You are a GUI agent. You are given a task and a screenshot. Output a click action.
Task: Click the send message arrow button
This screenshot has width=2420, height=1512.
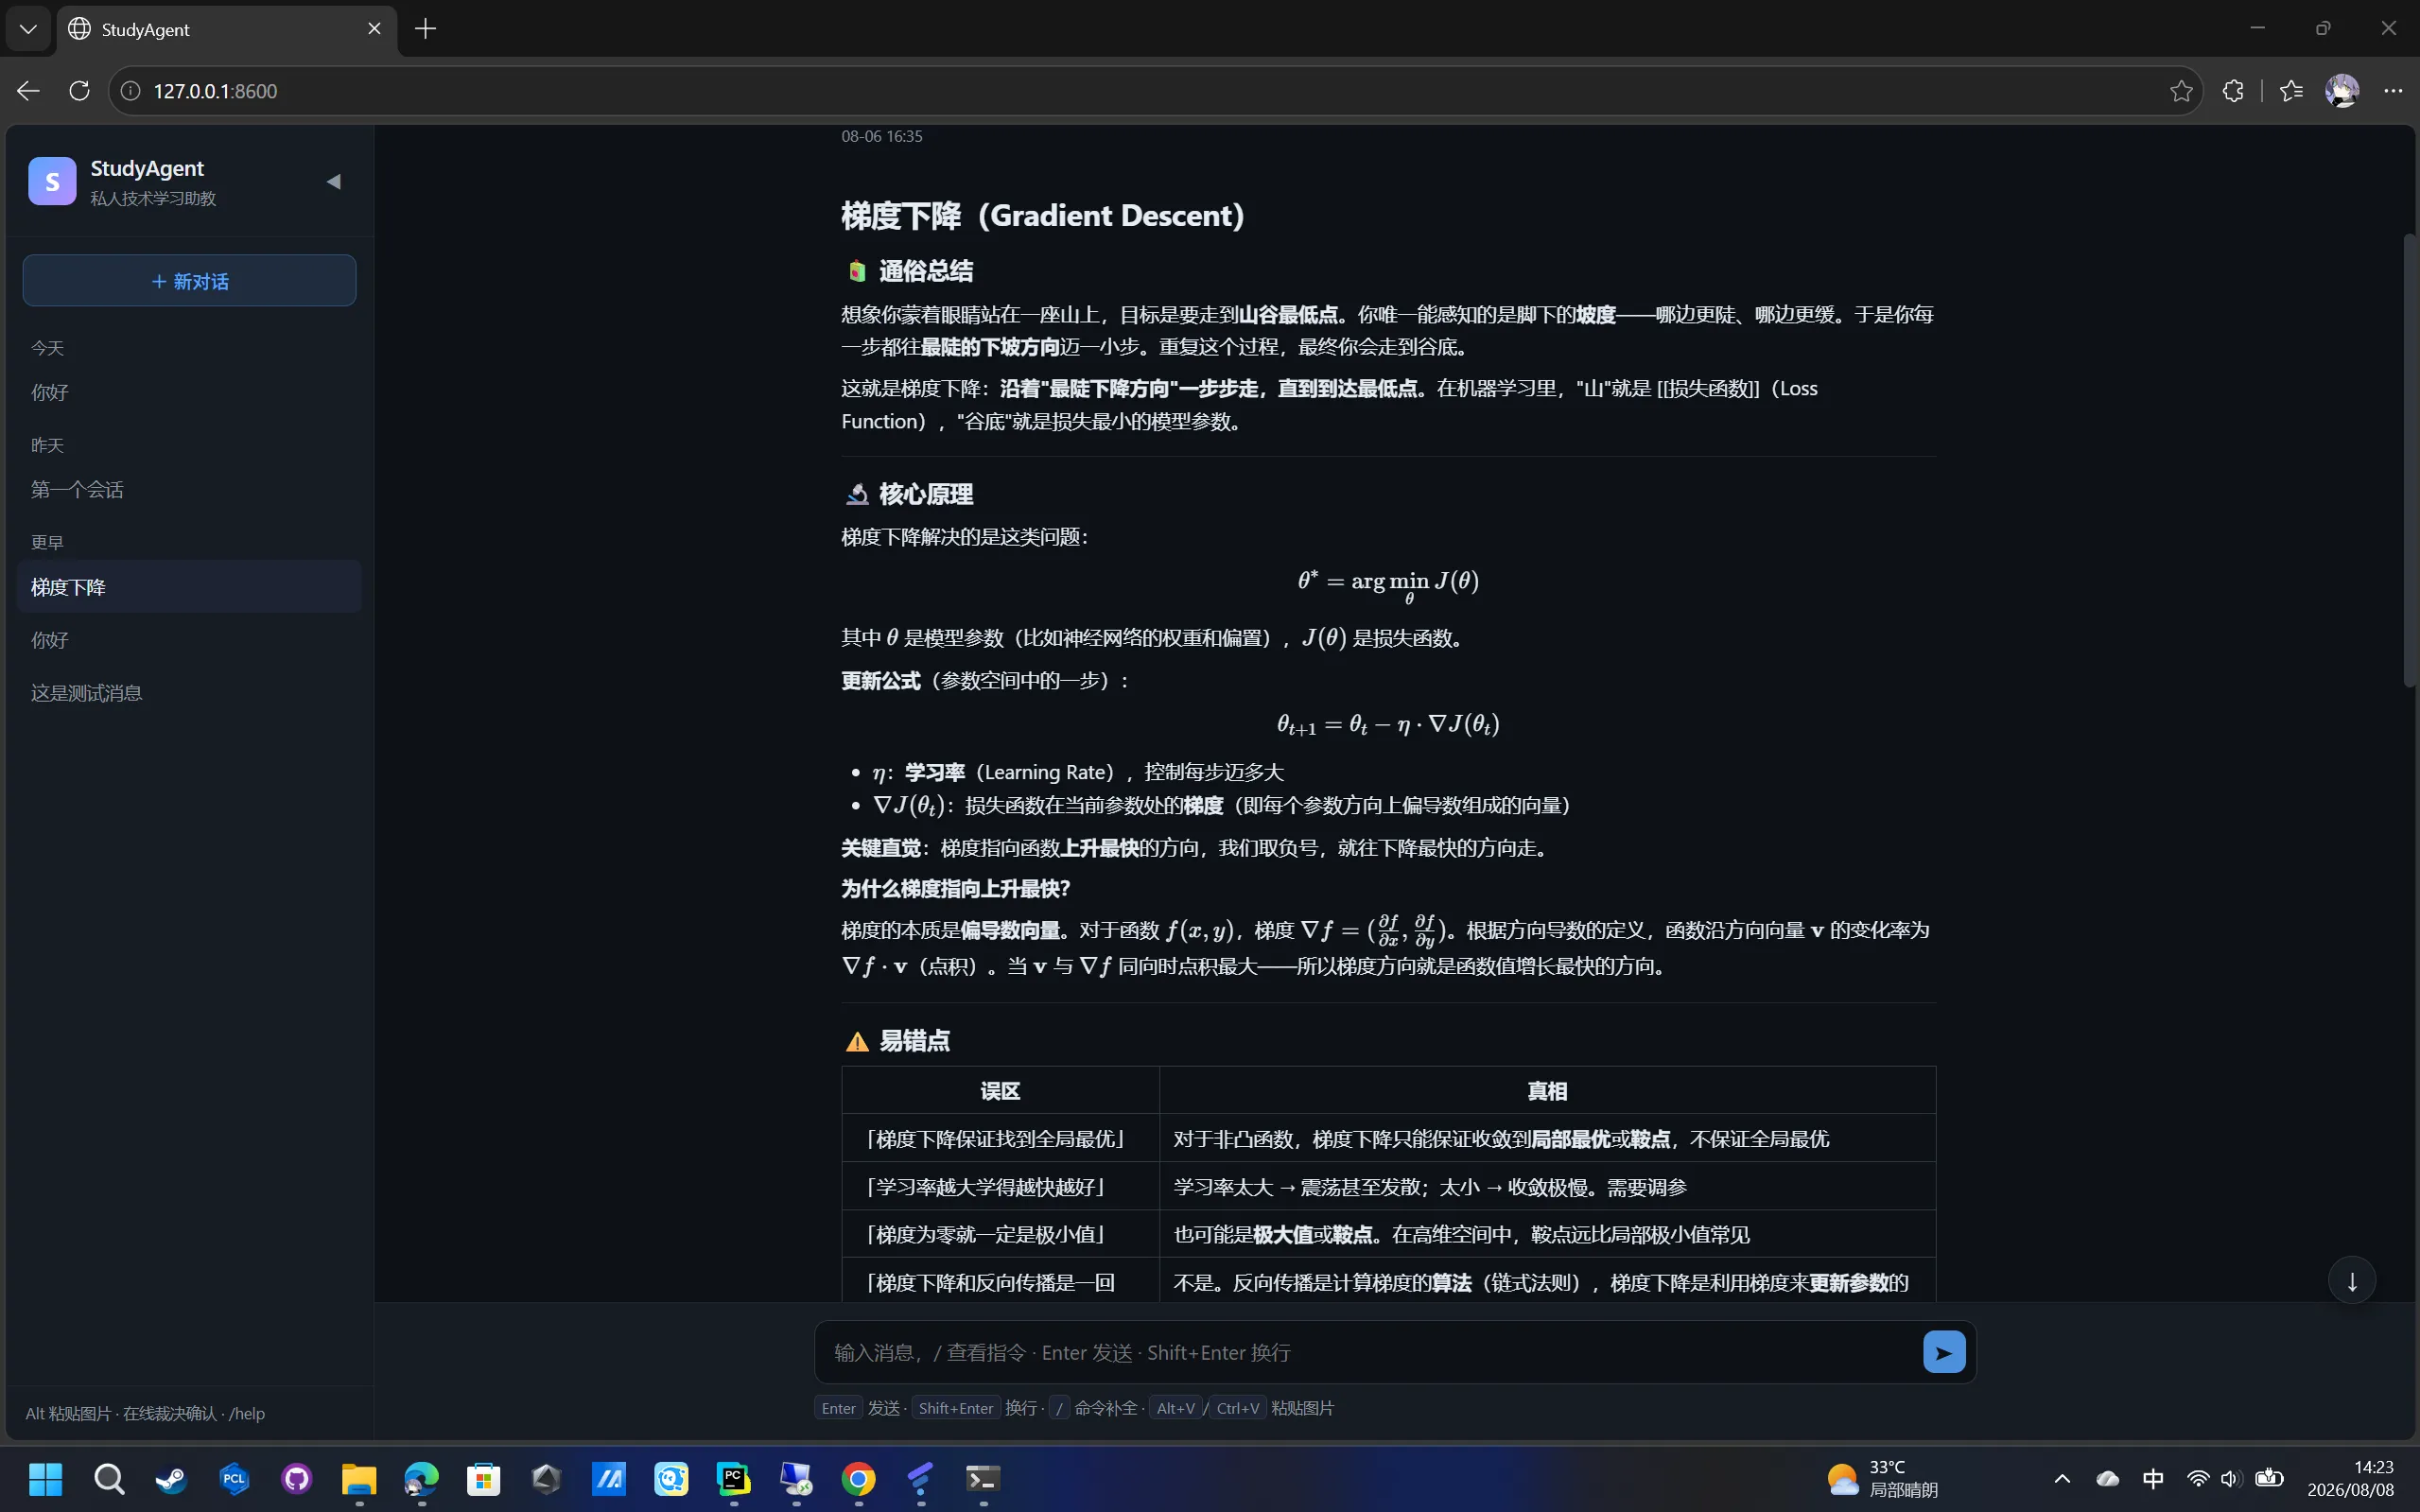click(x=1943, y=1352)
